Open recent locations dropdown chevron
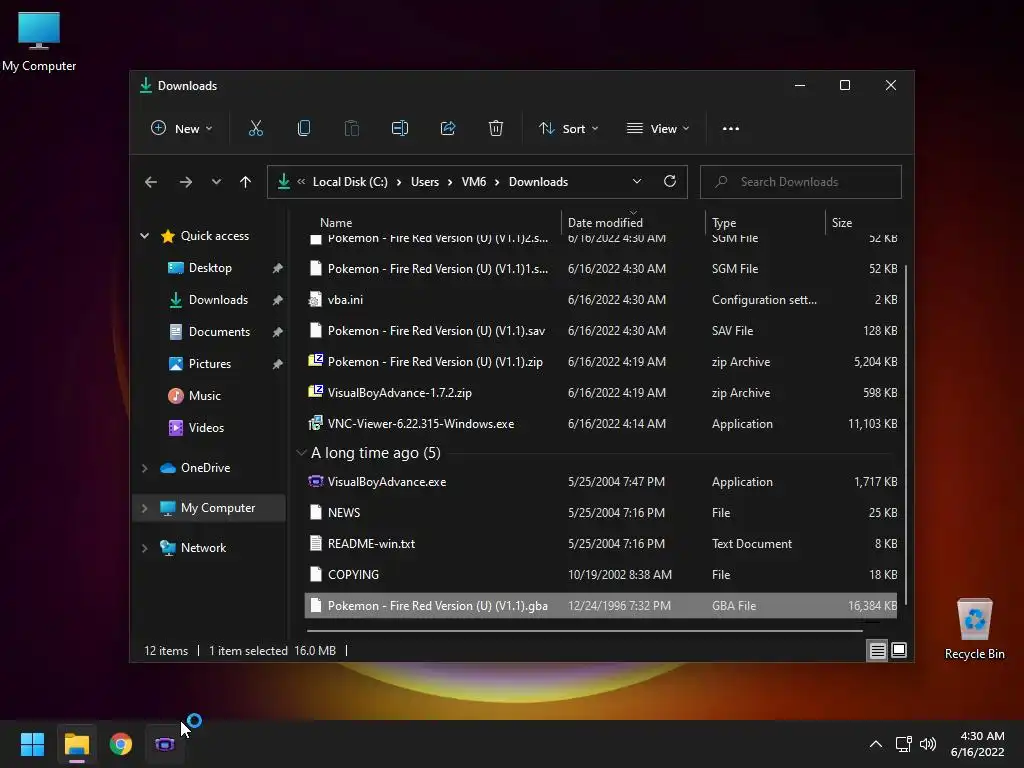This screenshot has height=768, width=1024. click(216, 182)
